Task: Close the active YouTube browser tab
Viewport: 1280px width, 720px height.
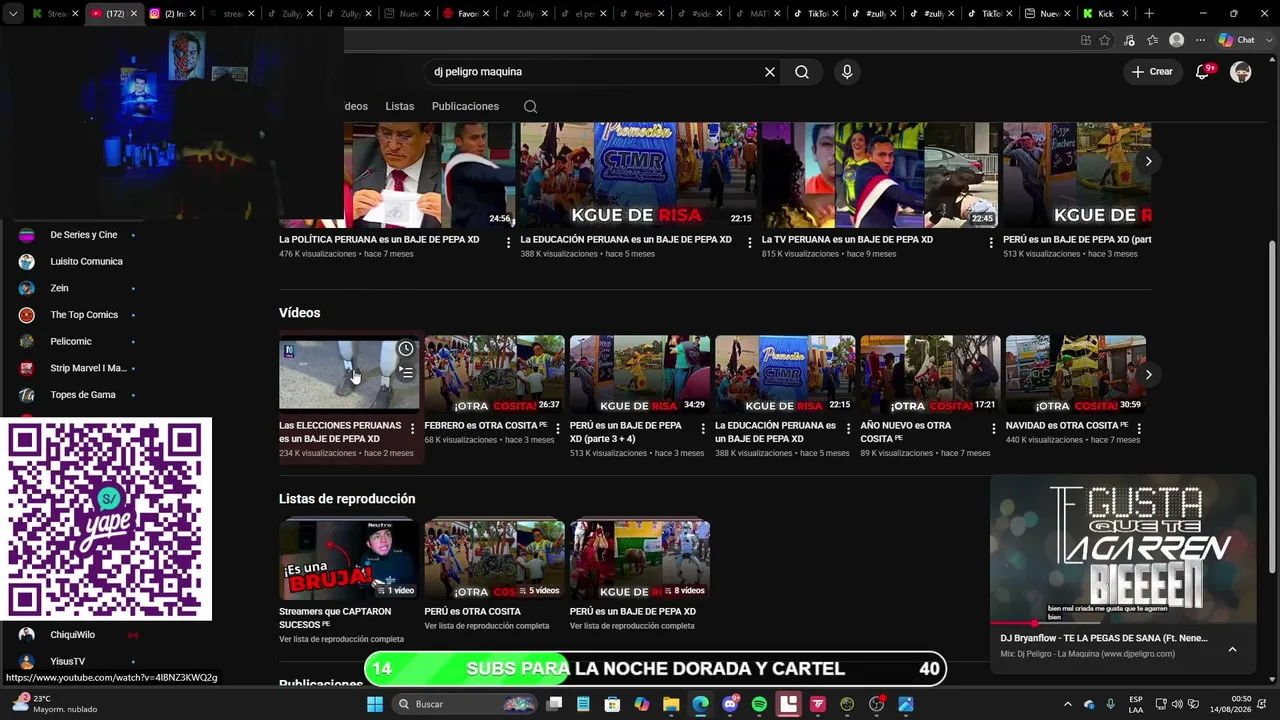Action: (x=134, y=14)
